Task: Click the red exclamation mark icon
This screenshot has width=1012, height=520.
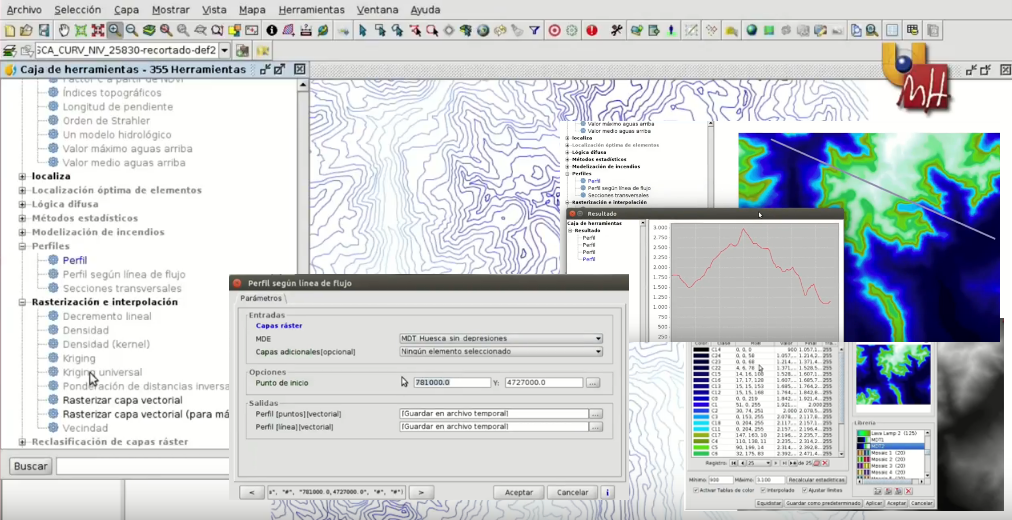Action: tap(592, 31)
